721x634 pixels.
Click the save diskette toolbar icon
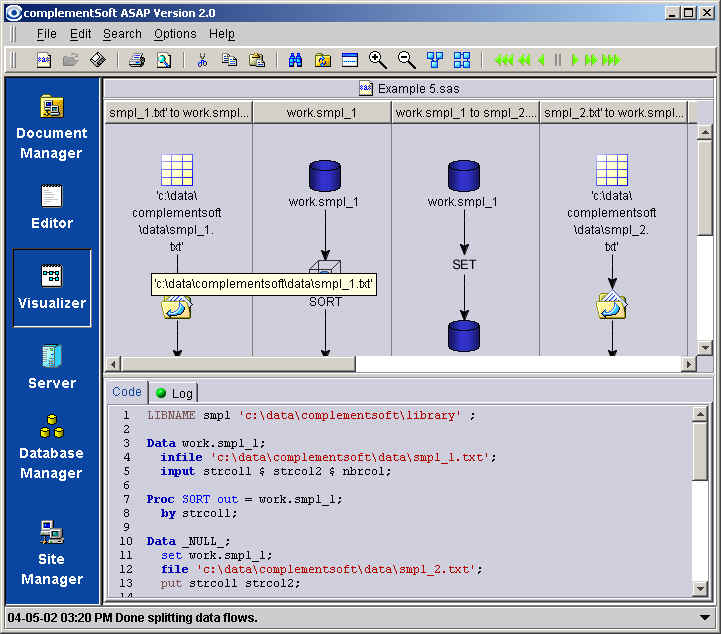coord(97,60)
